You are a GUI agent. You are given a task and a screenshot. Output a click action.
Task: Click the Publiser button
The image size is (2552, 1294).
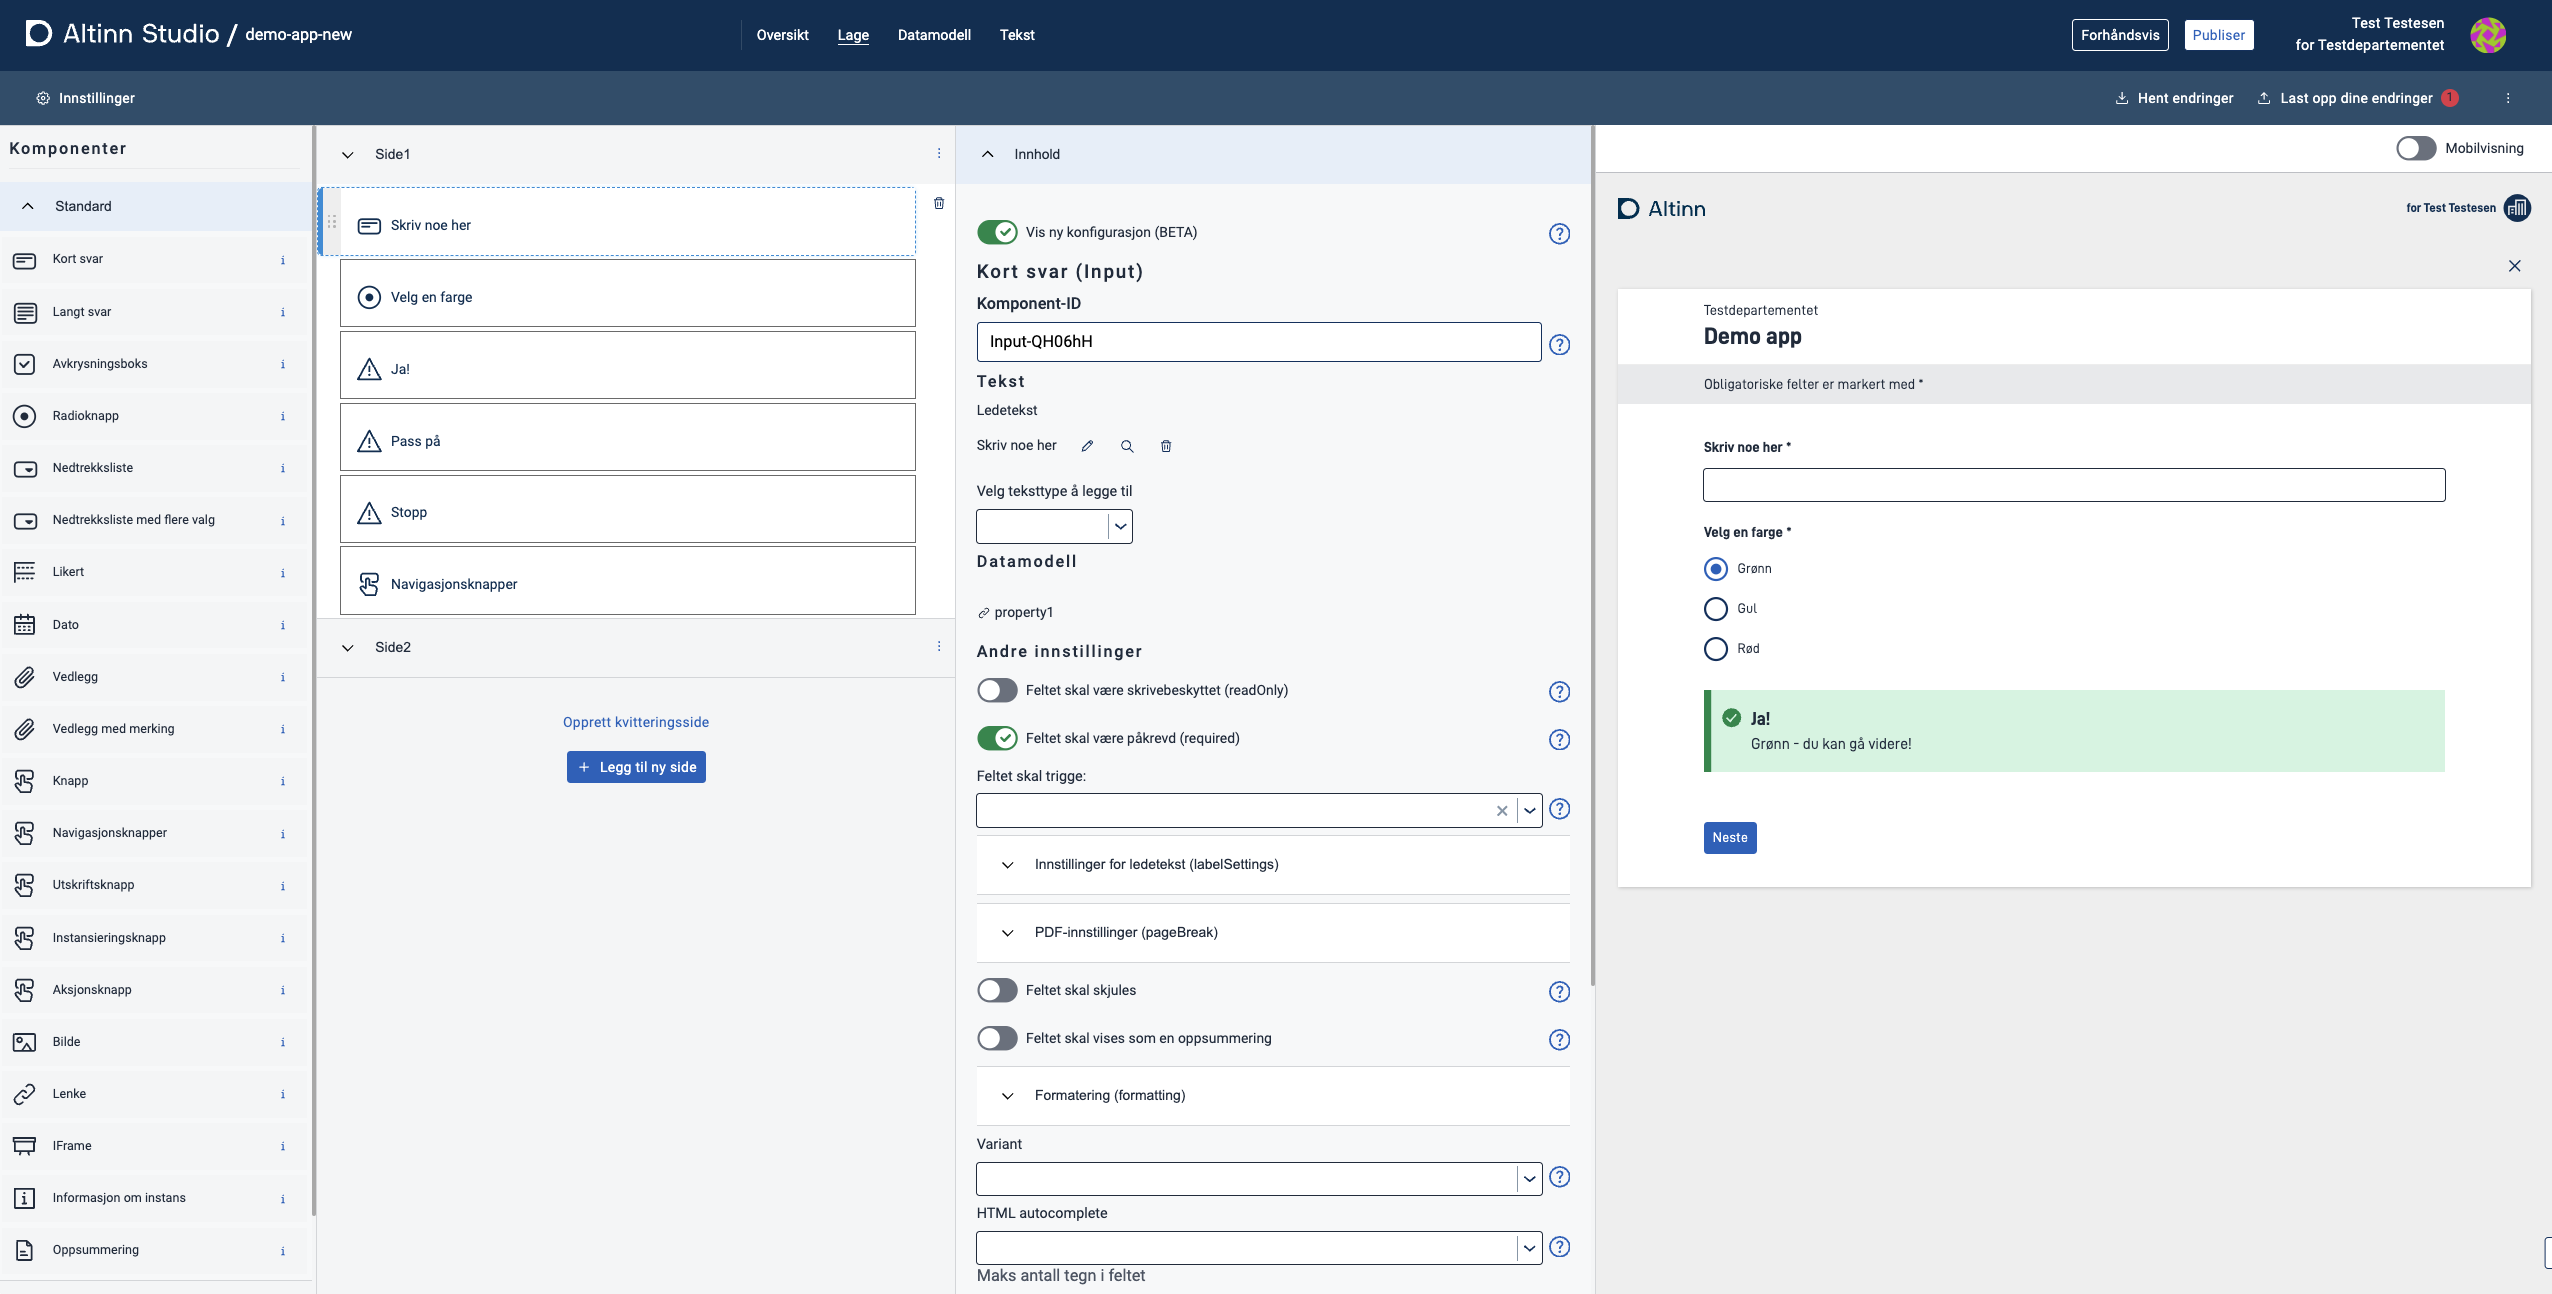tap(2219, 35)
